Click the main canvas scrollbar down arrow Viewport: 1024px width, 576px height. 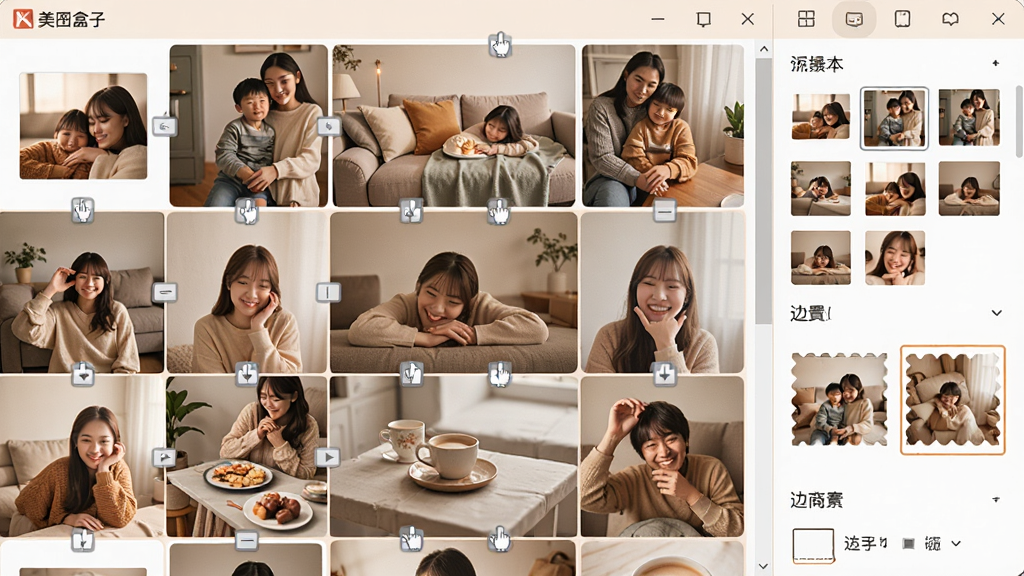point(763,566)
